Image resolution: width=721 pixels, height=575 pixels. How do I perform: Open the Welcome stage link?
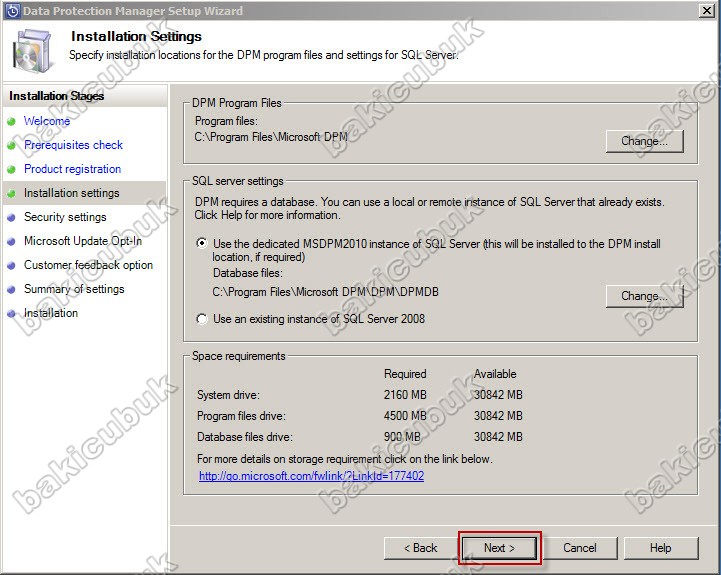coord(47,121)
